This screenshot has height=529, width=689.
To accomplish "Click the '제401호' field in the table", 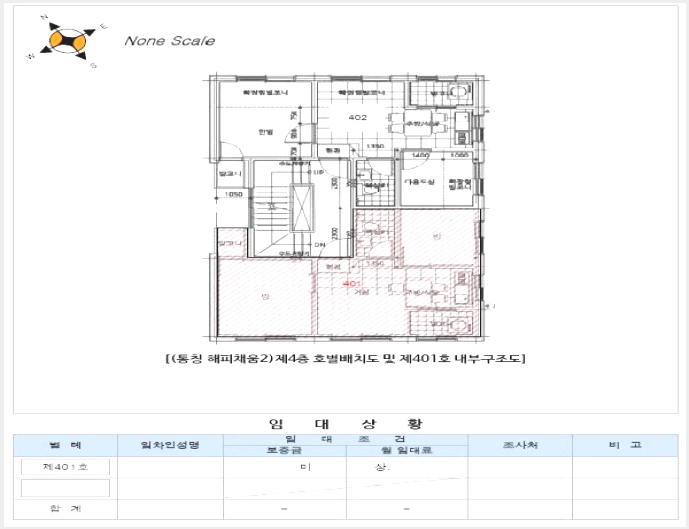I will point(65,467).
